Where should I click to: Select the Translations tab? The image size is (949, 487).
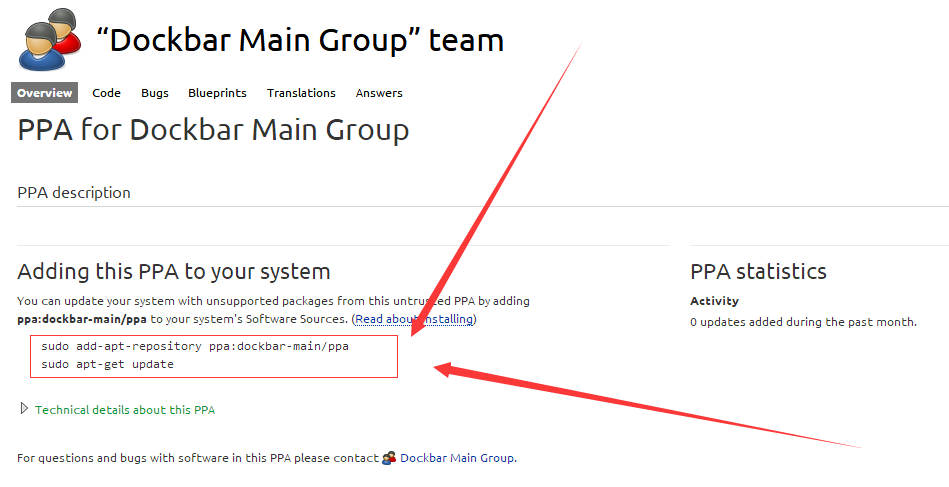(x=301, y=93)
